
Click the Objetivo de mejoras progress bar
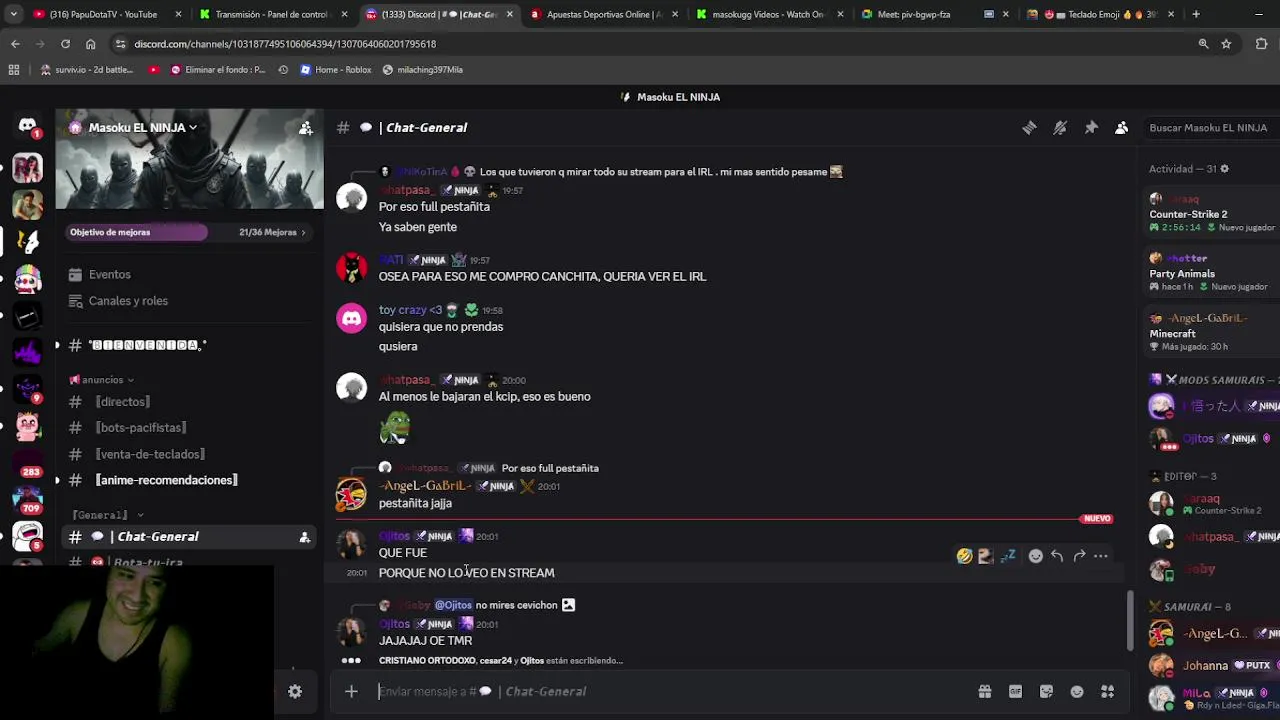pyautogui.click(x=137, y=232)
